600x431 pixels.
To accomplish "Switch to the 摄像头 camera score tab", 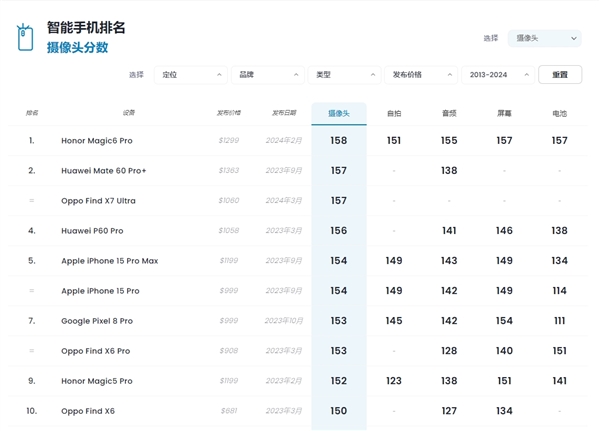I will [339, 113].
